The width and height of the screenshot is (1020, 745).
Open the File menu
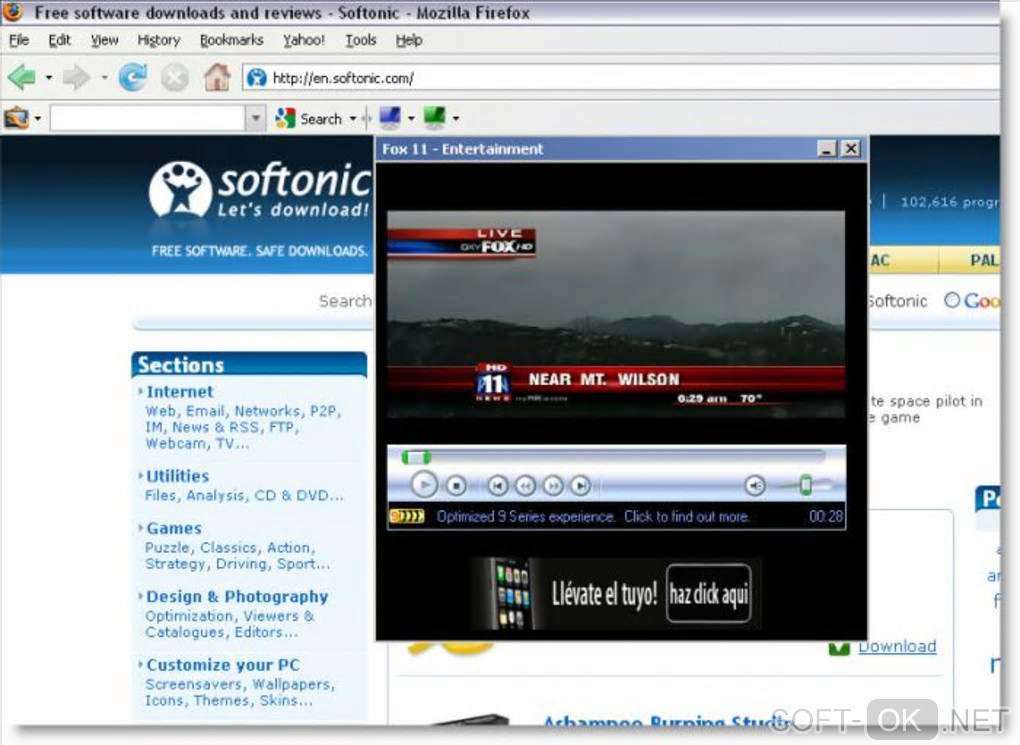19,40
